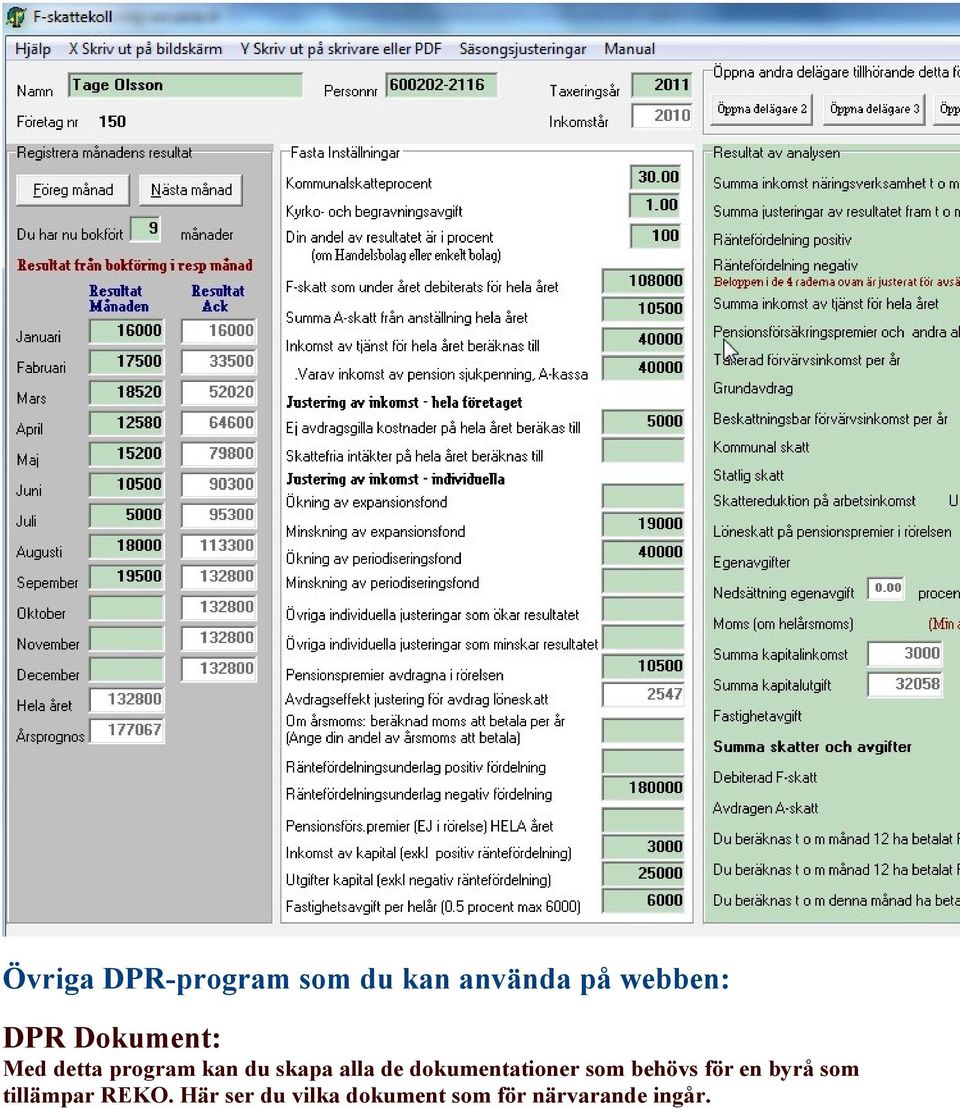The image size is (960, 1109).
Task: Click the "DPR Dokument:" heading
Action: tap(112, 1038)
